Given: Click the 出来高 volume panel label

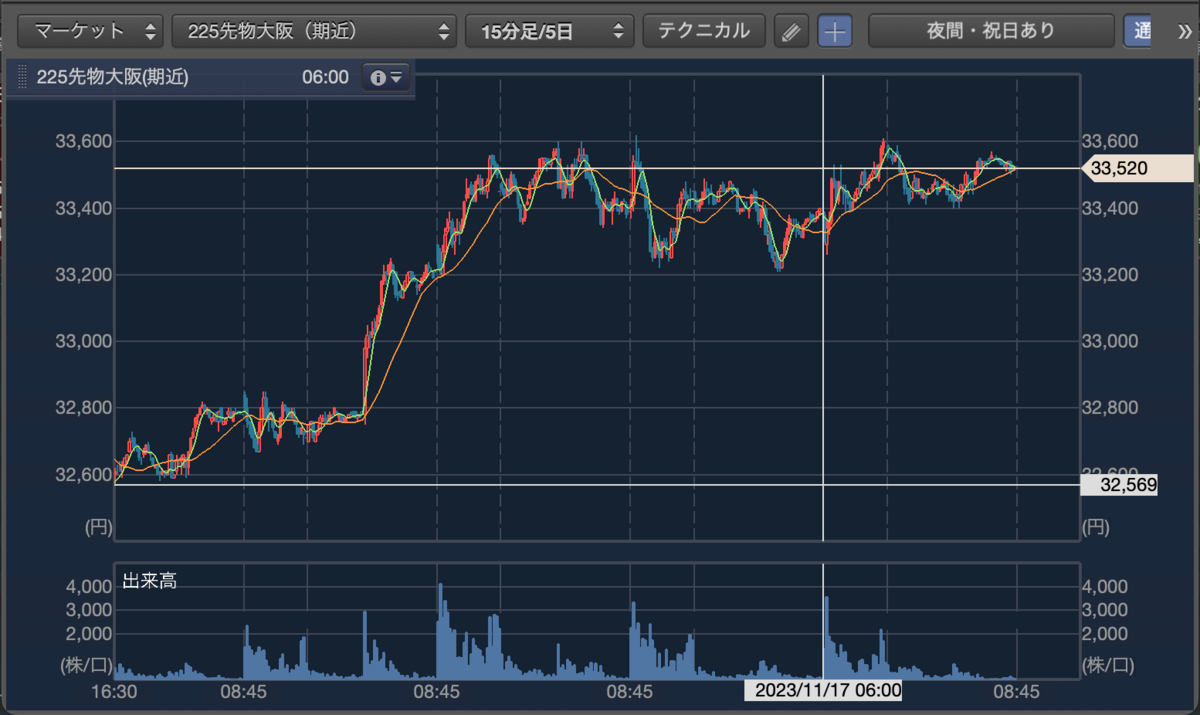Looking at the screenshot, I should point(149,580).
